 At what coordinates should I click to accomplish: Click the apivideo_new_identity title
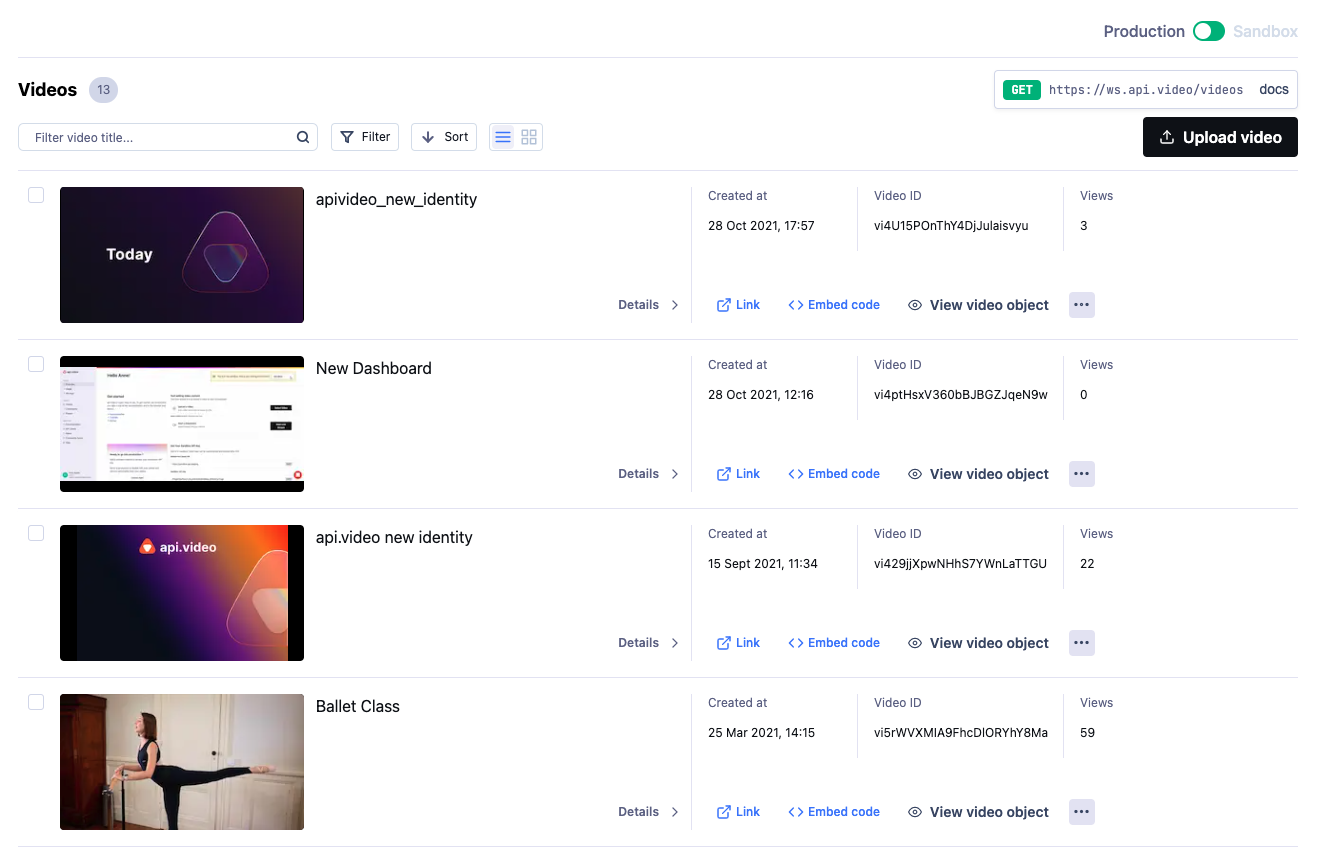pyautogui.click(x=396, y=200)
